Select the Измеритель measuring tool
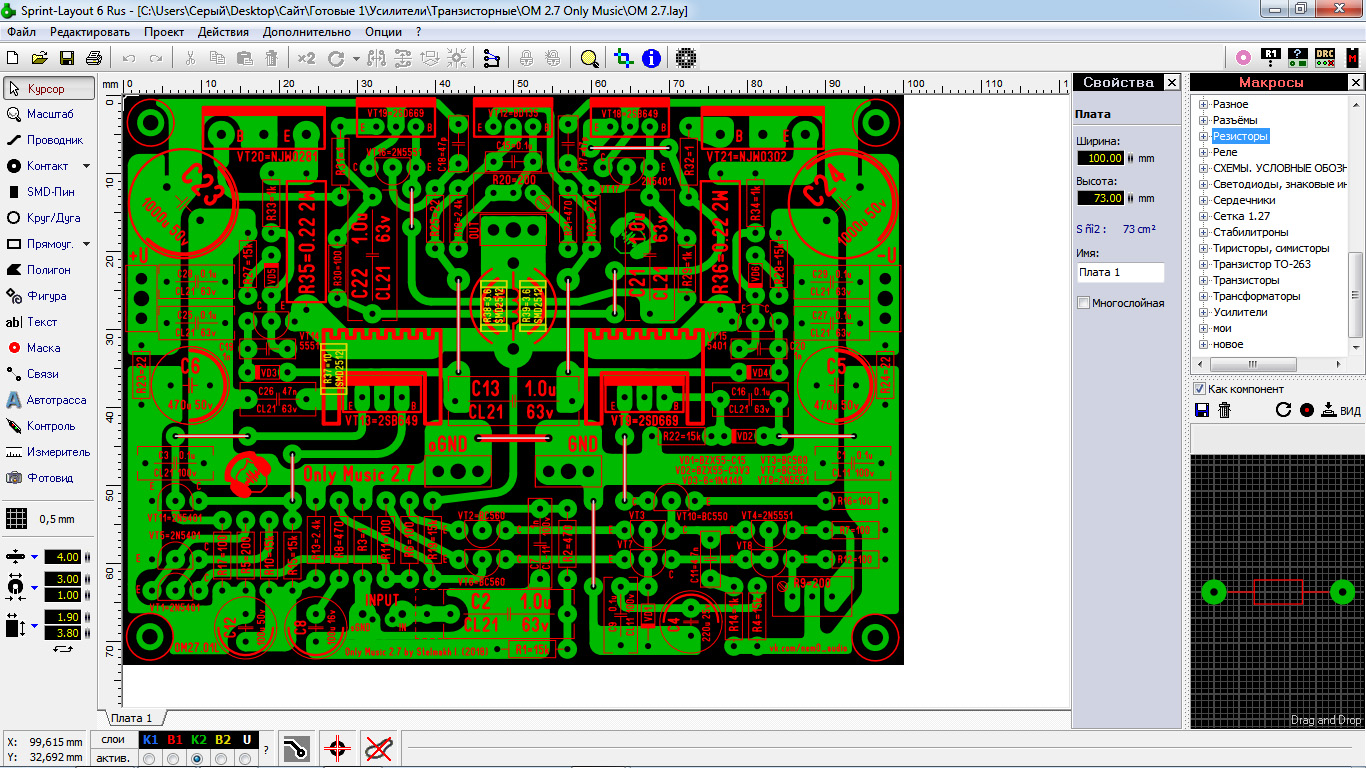 tap(46, 451)
